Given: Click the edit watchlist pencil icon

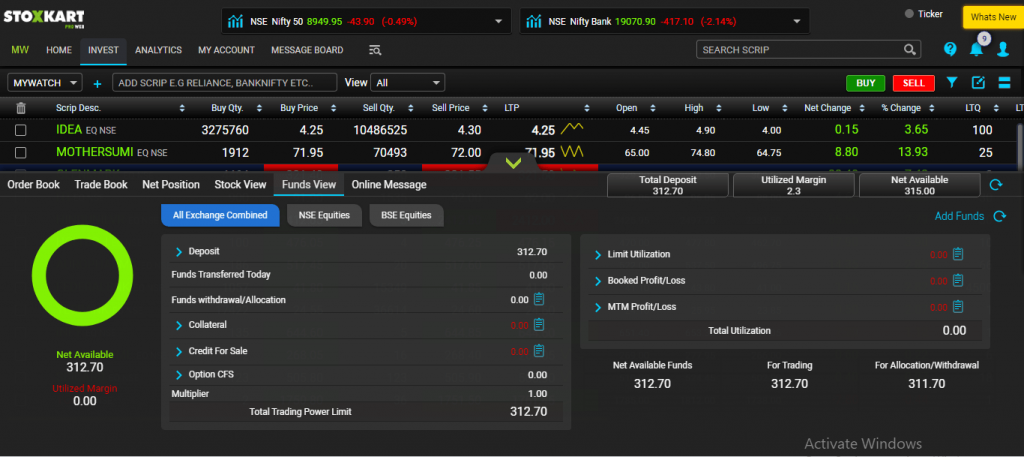Looking at the screenshot, I should (978, 82).
